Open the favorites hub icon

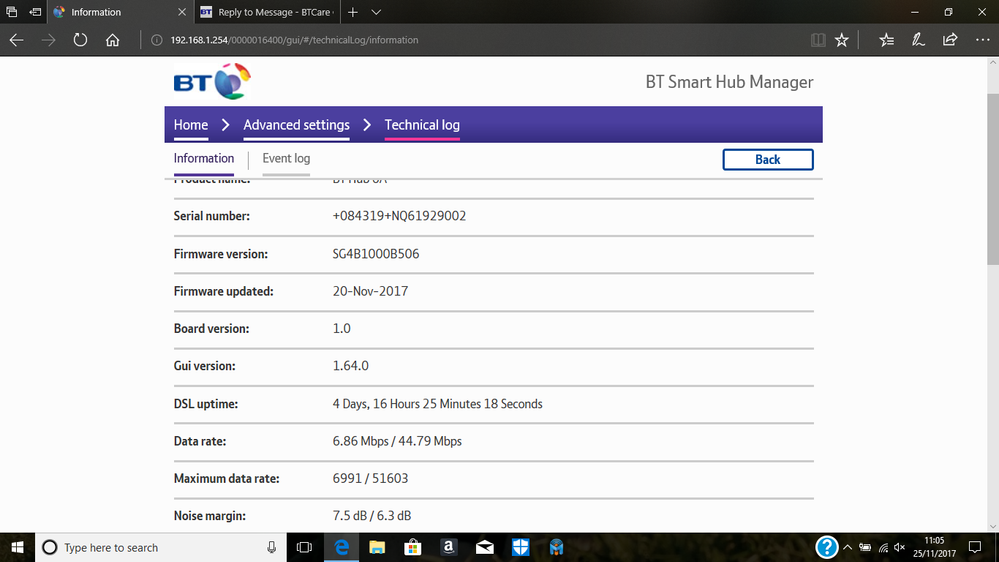pos(886,40)
